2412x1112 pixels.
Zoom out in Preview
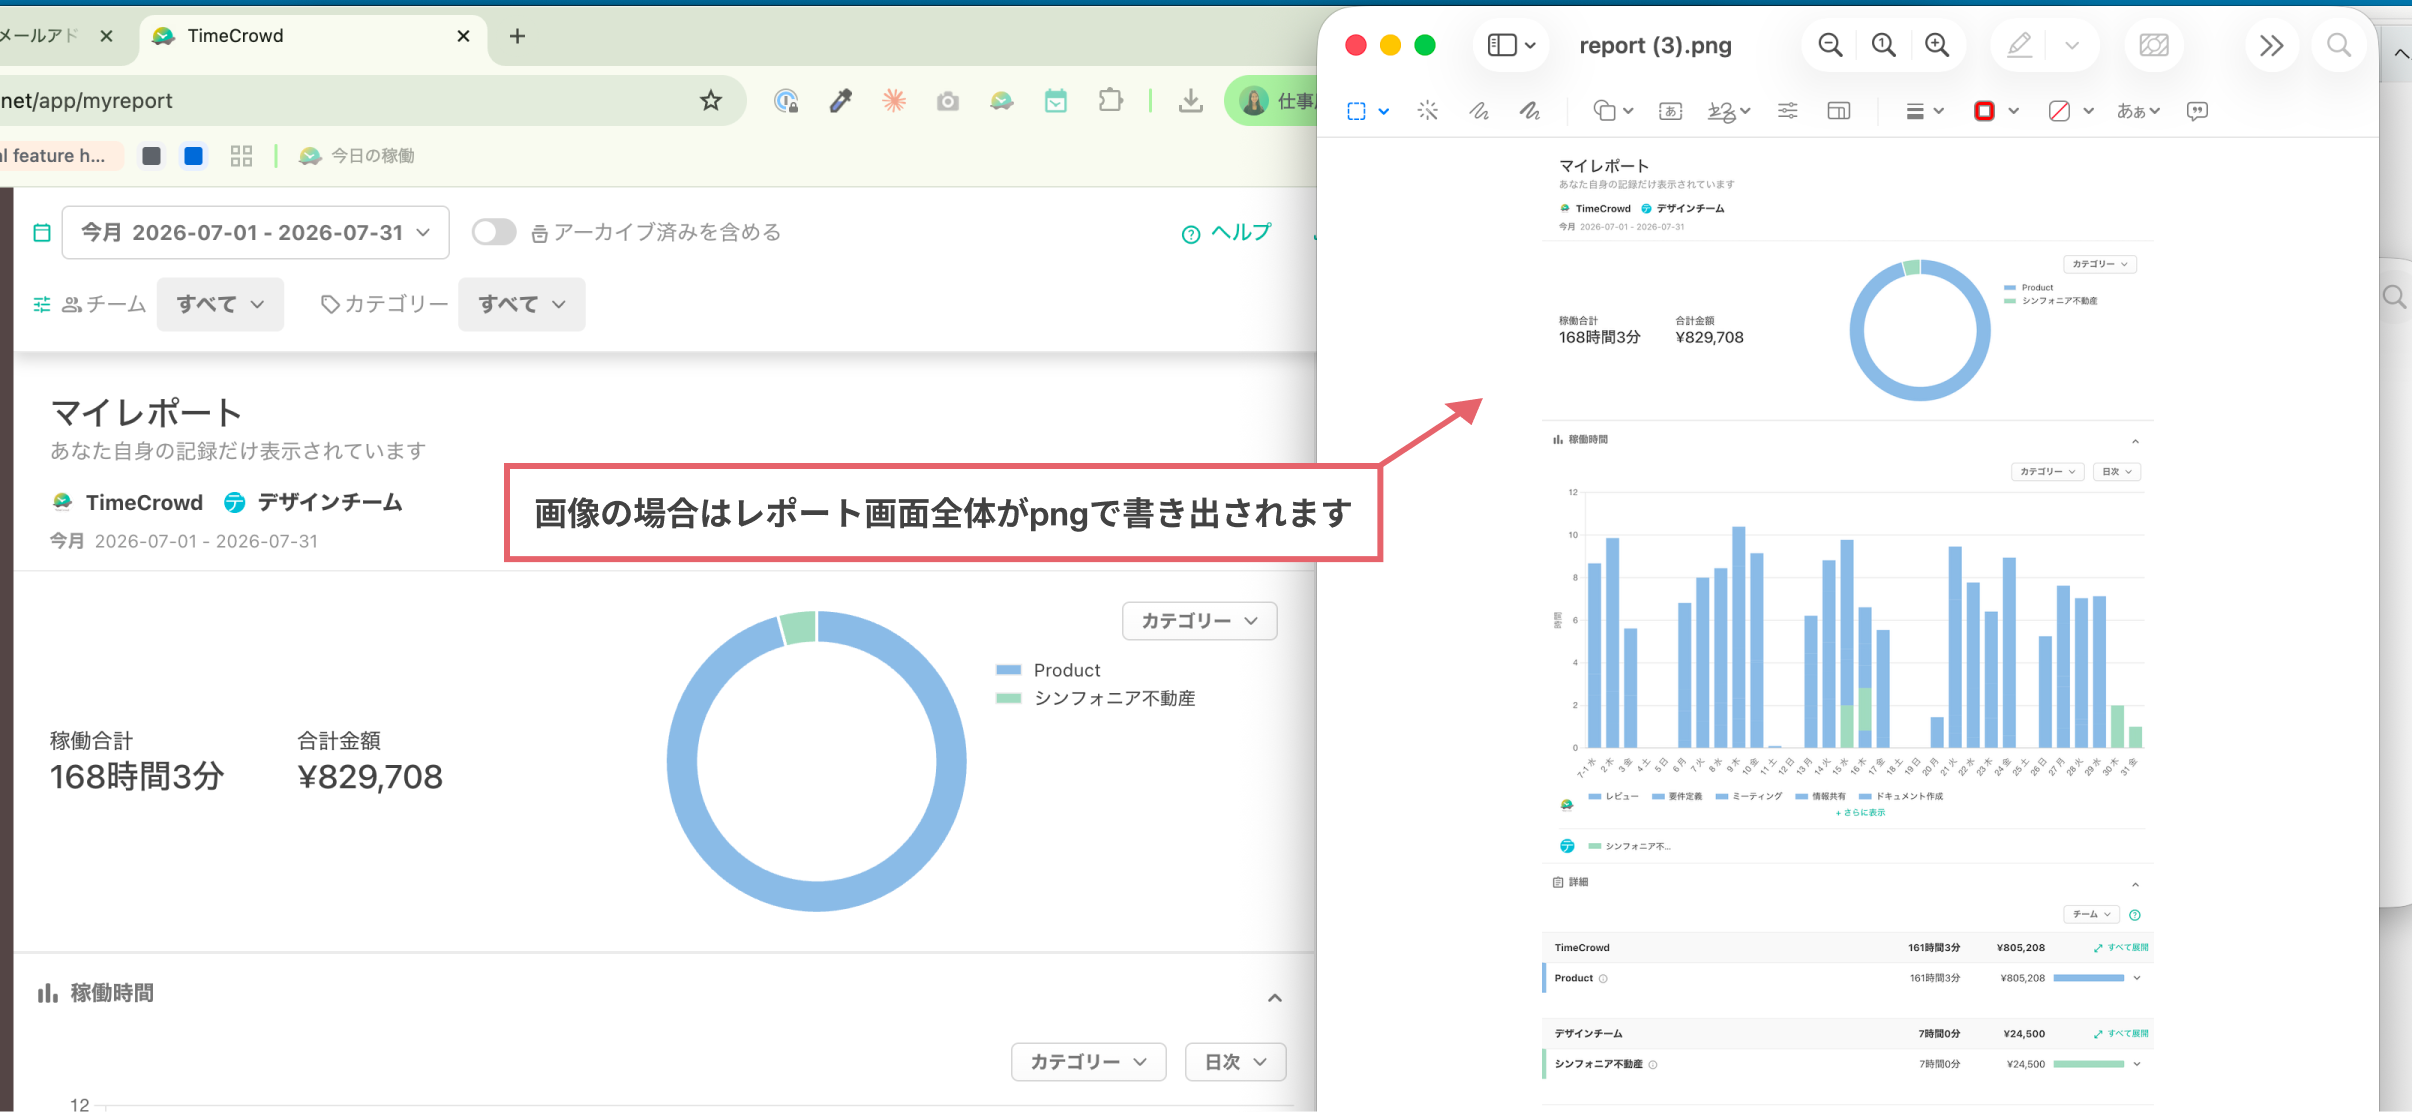1830,45
